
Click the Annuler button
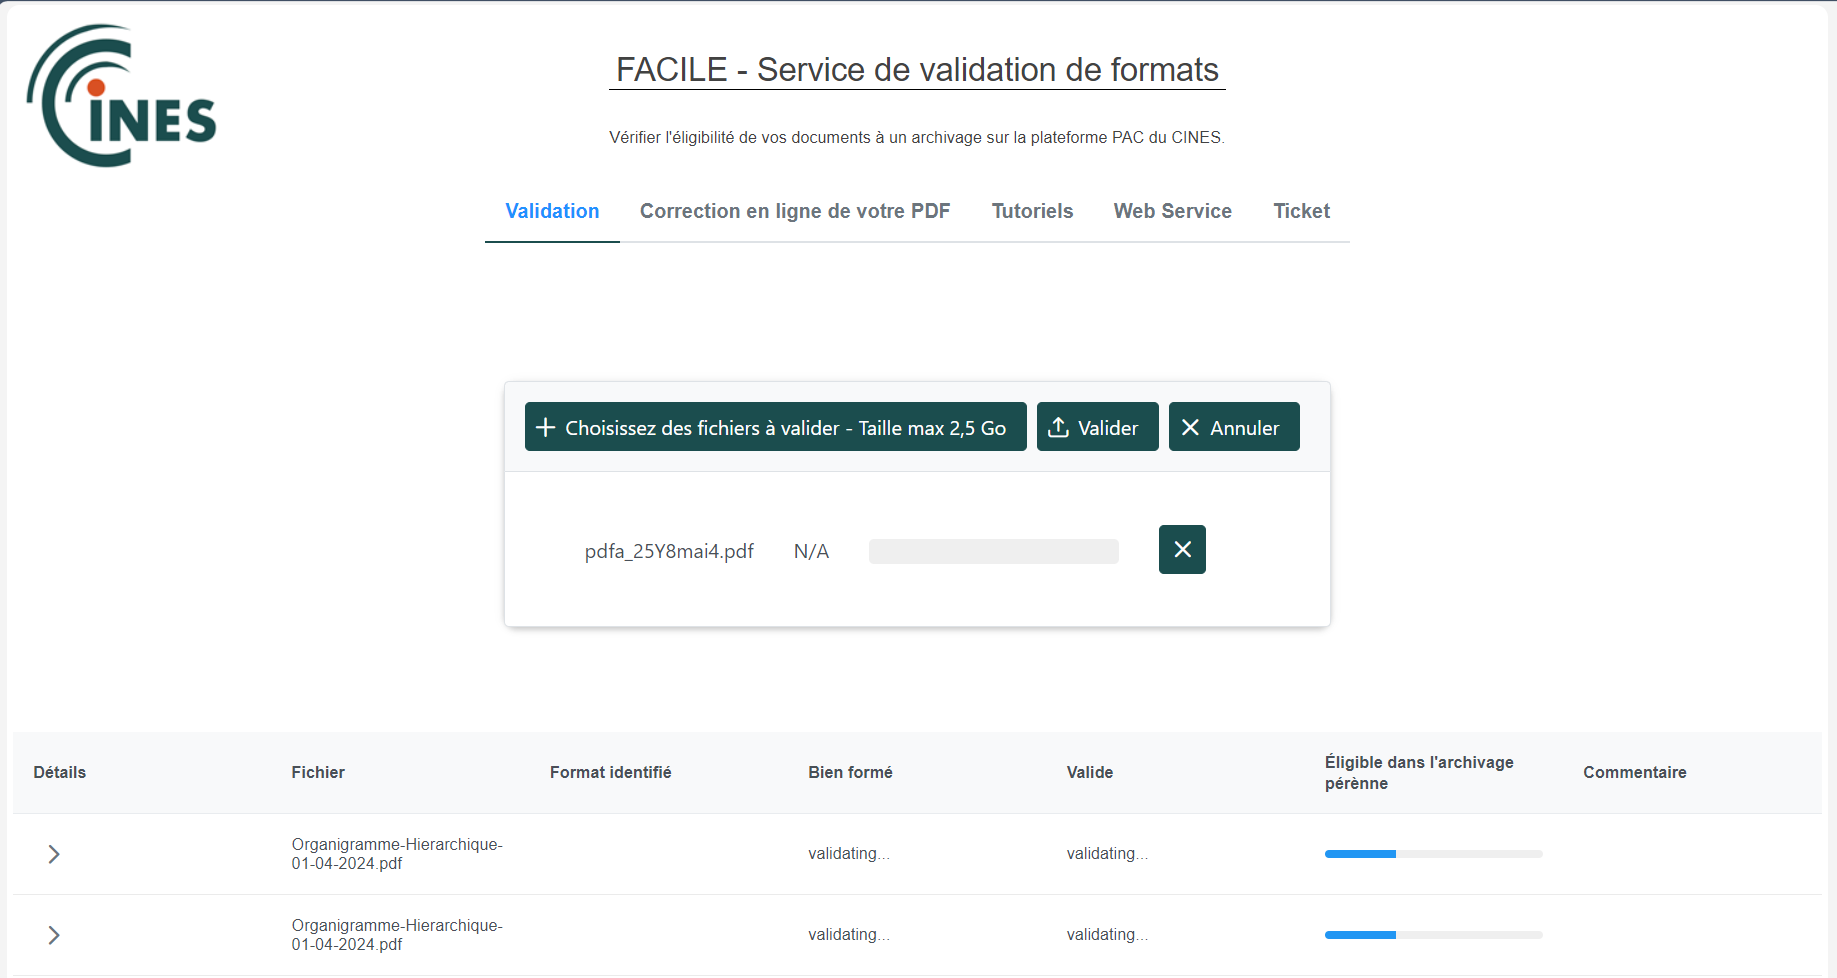coord(1234,427)
